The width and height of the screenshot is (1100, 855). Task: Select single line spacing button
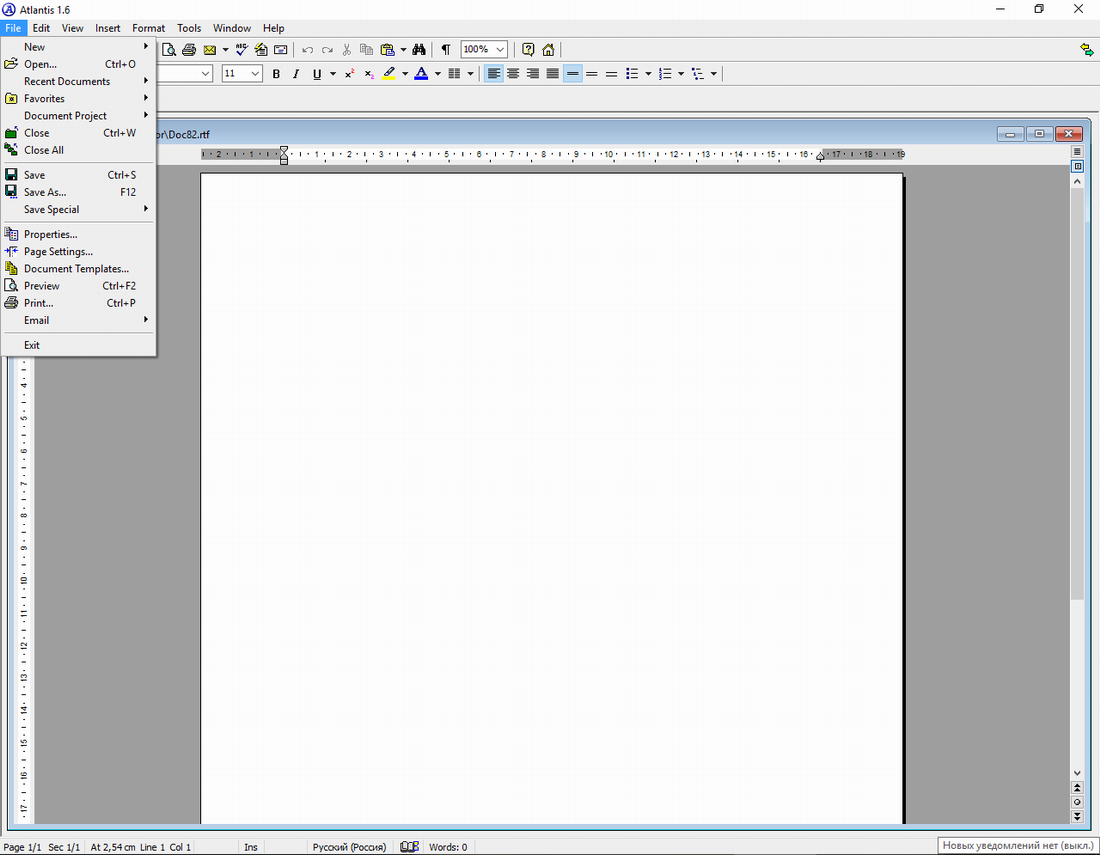click(x=572, y=74)
